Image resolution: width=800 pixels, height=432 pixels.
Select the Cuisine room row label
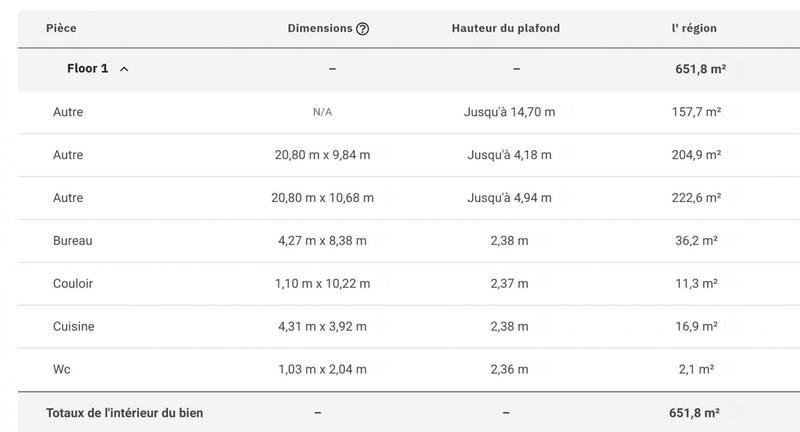pos(72,326)
